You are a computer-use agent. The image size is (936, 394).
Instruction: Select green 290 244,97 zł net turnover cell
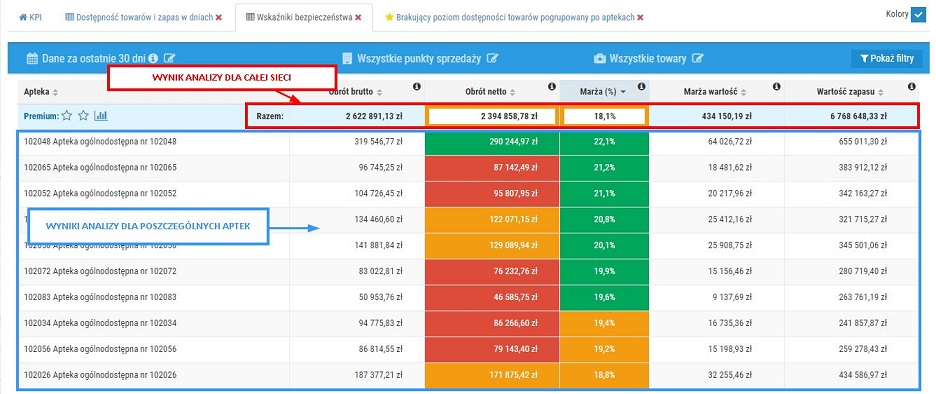click(x=492, y=142)
